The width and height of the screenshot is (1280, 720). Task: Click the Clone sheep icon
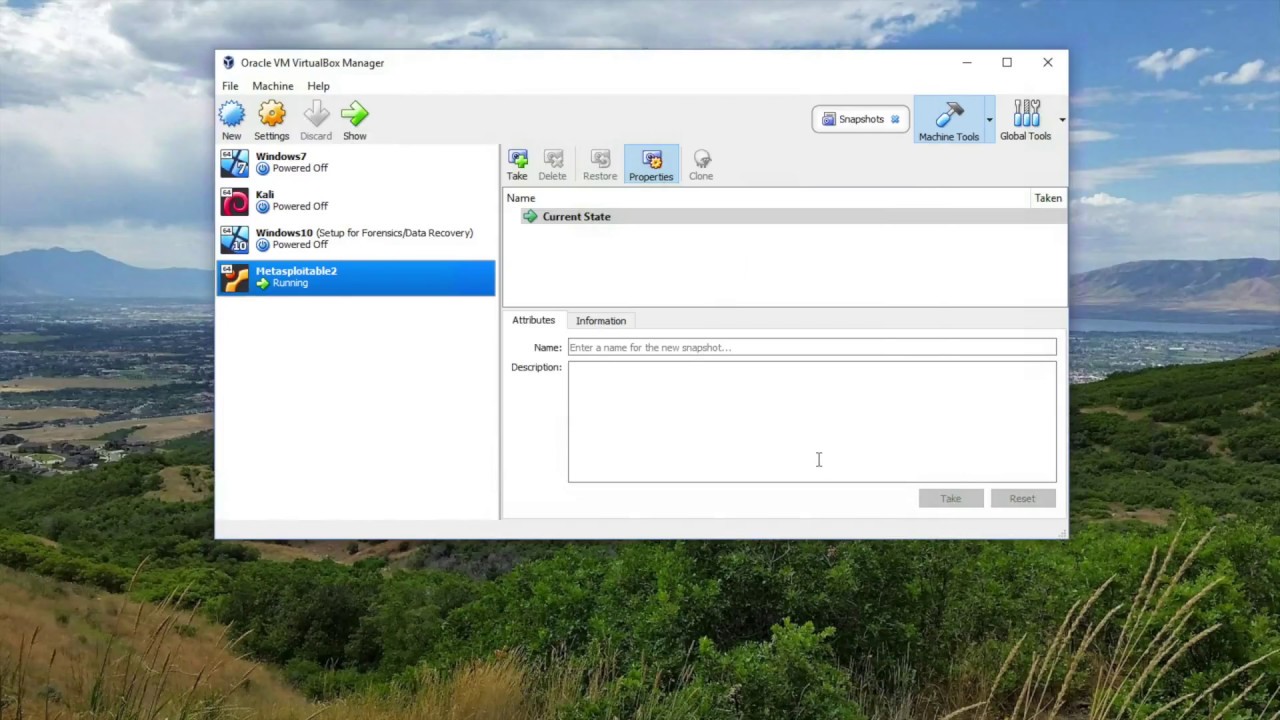point(701,159)
